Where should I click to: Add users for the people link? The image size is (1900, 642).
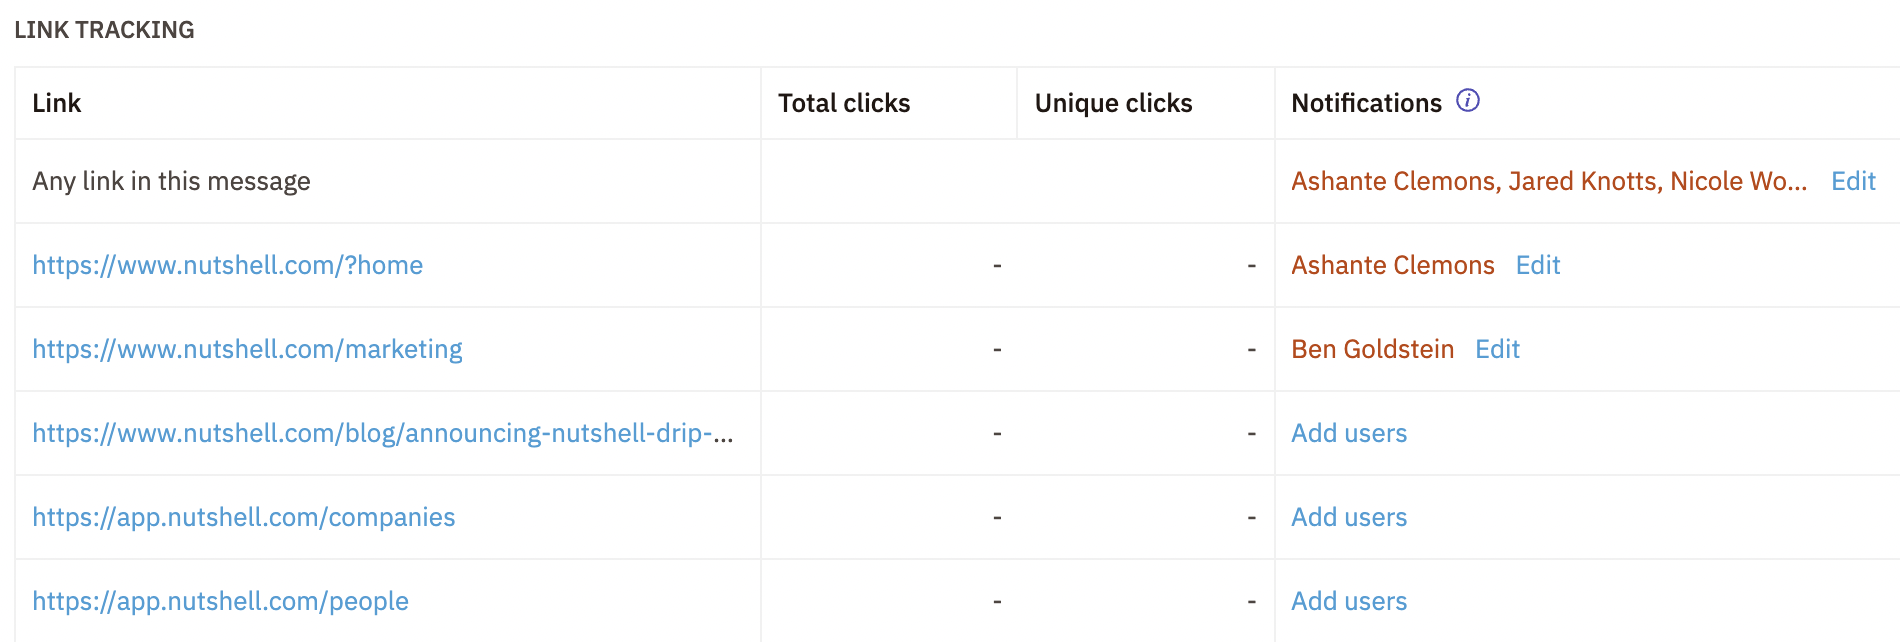[x=1349, y=601]
